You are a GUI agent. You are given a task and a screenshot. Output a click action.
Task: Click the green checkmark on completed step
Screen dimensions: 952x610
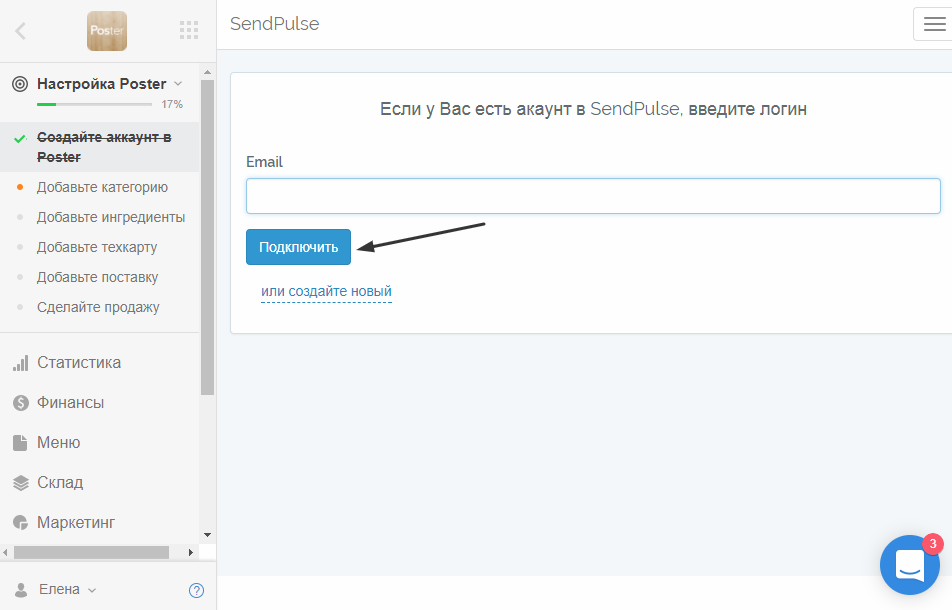coord(20,139)
